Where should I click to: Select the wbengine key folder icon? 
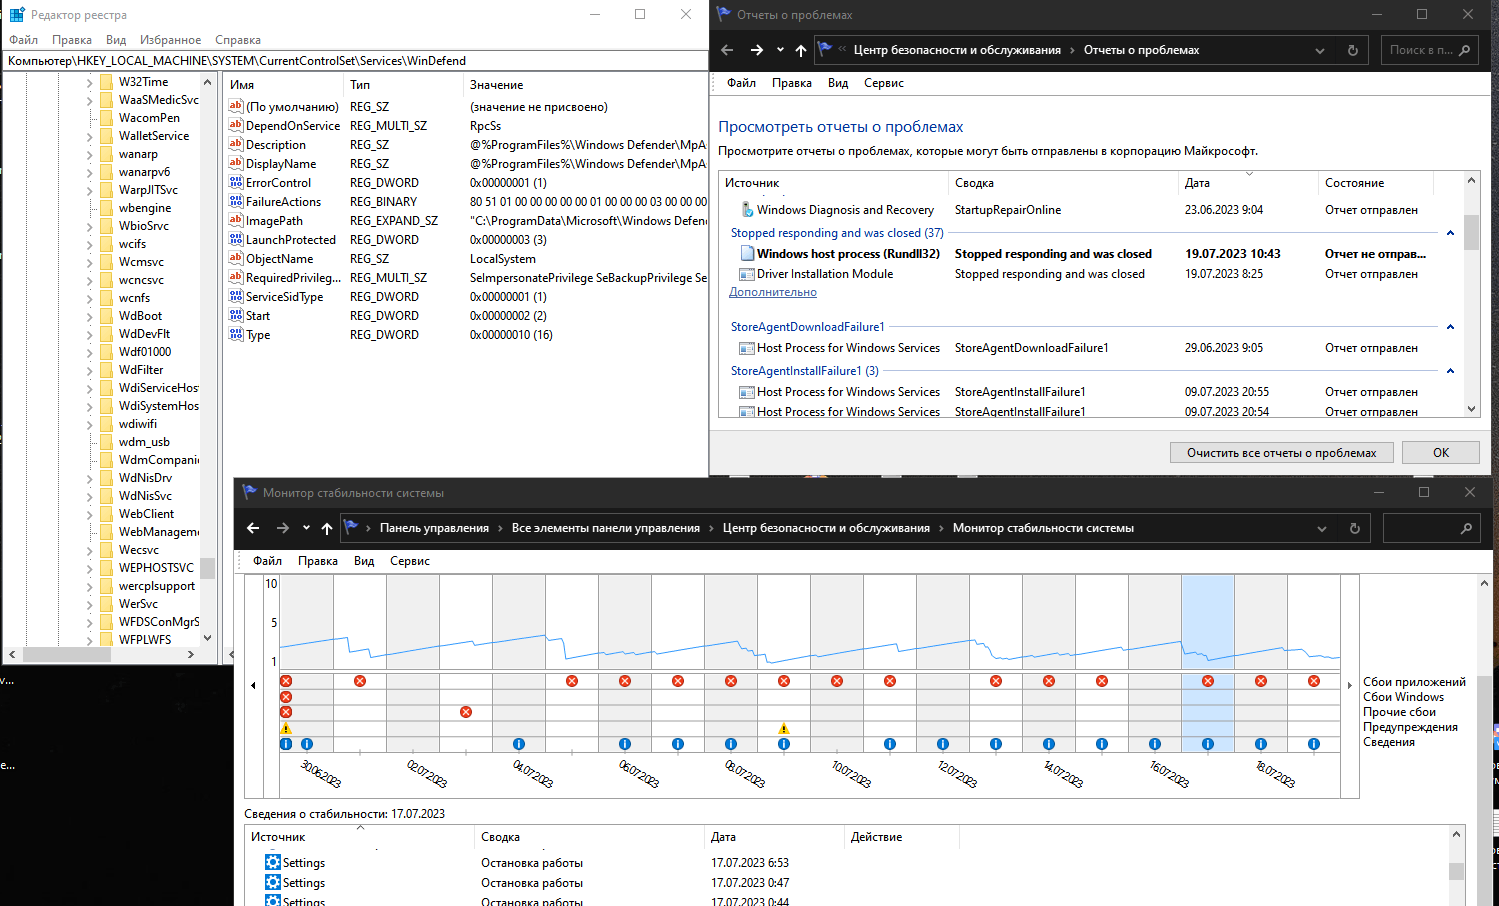(x=107, y=208)
